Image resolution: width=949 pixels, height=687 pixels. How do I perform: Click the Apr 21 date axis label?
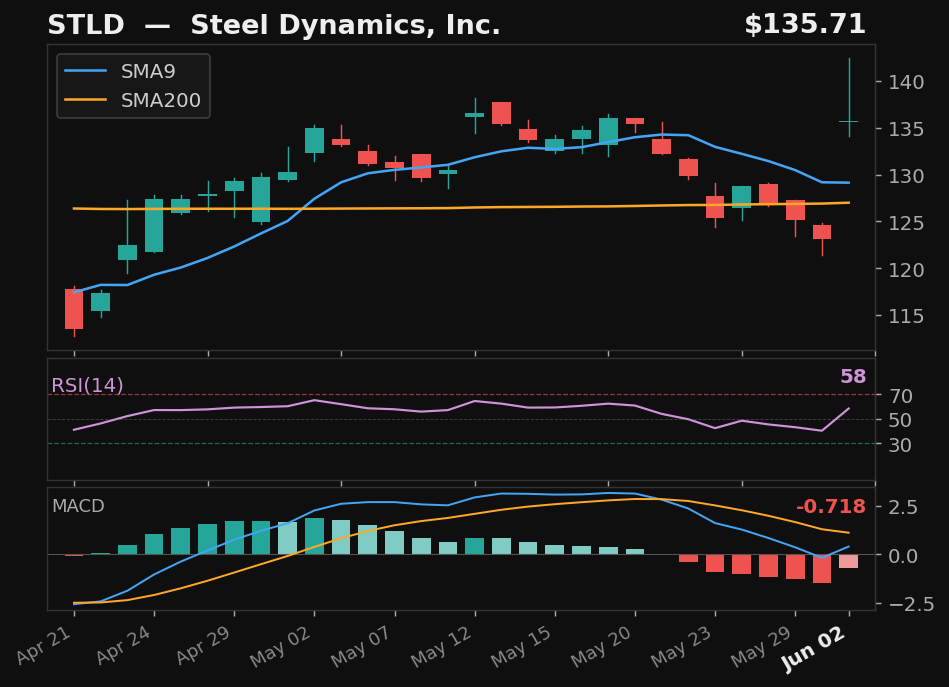44,645
